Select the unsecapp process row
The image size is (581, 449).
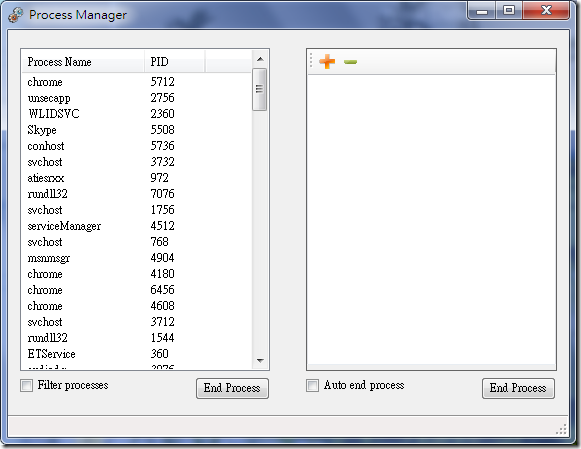click(137, 98)
